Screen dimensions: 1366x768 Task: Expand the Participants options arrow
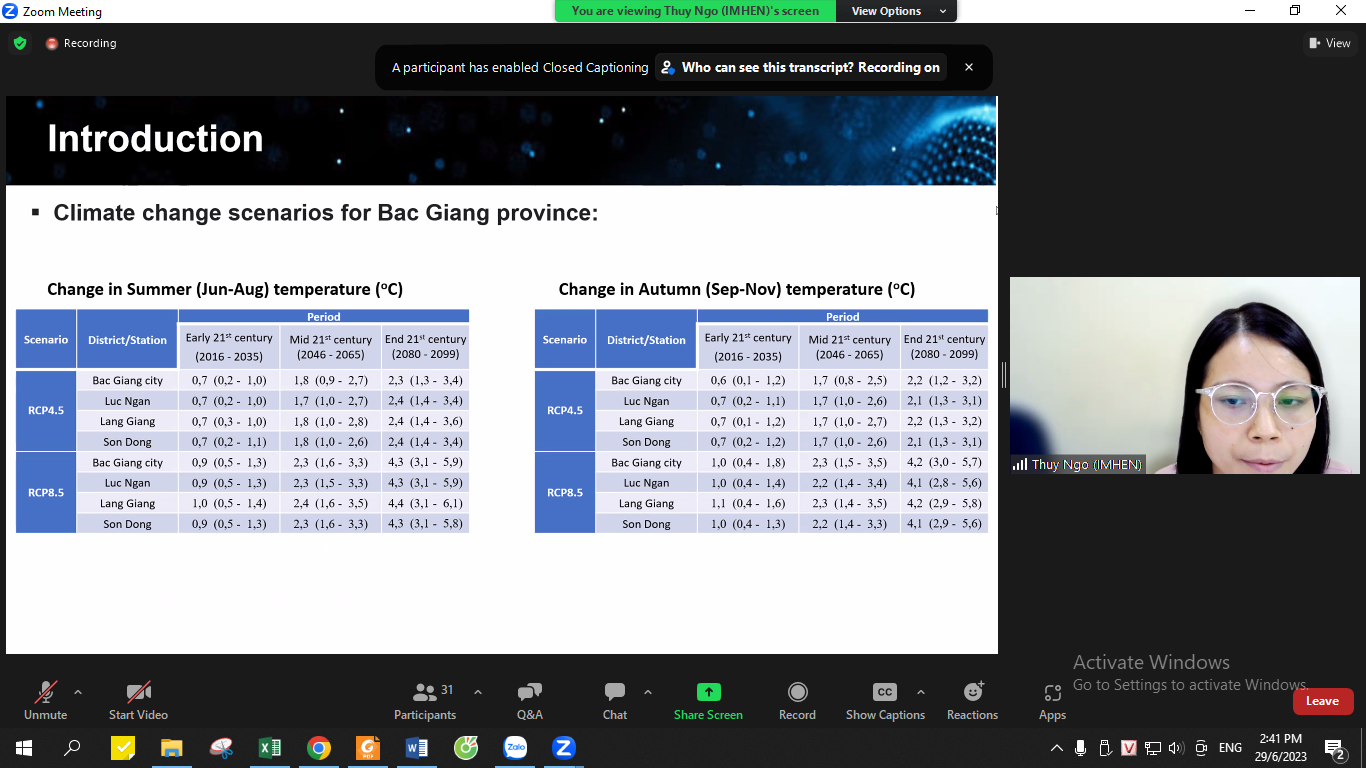click(x=478, y=692)
